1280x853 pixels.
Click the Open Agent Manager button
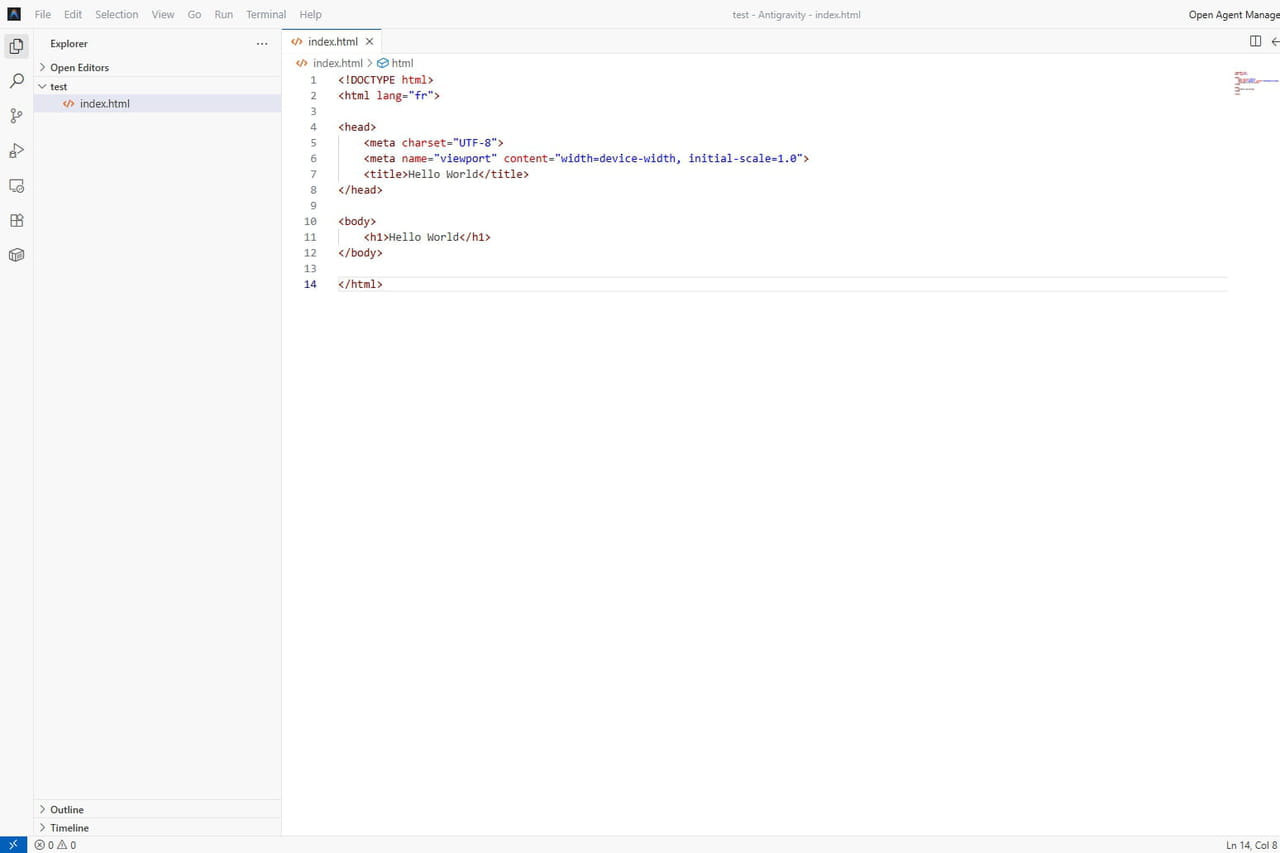(1233, 15)
